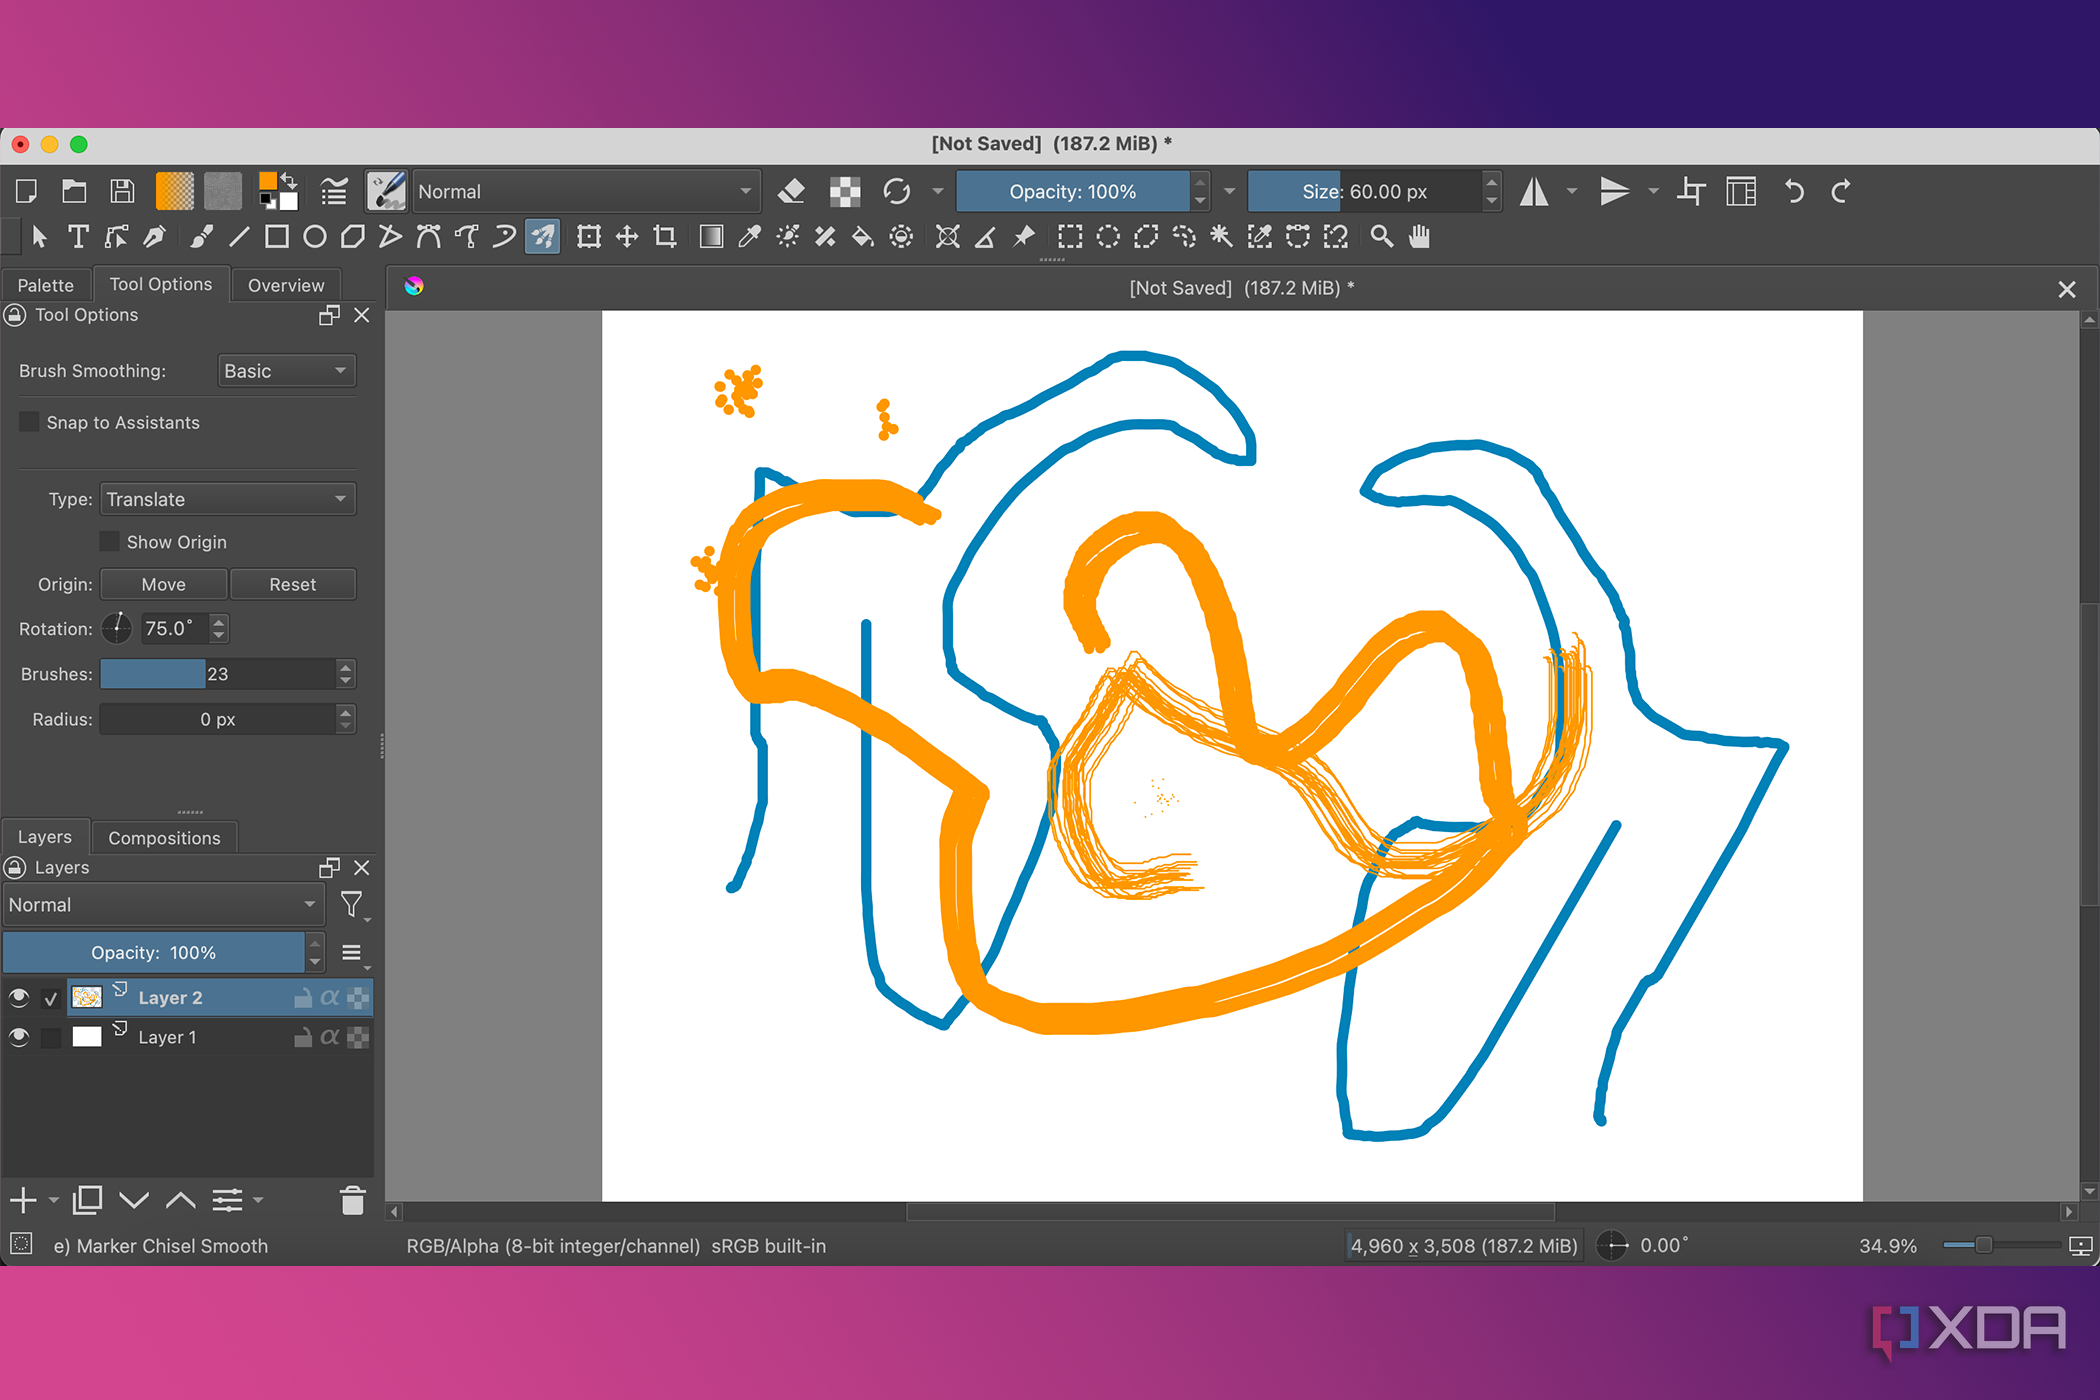Click the toolbar Opacity 100% slider
Viewport: 2100px width, 1400px height.
tap(1073, 191)
